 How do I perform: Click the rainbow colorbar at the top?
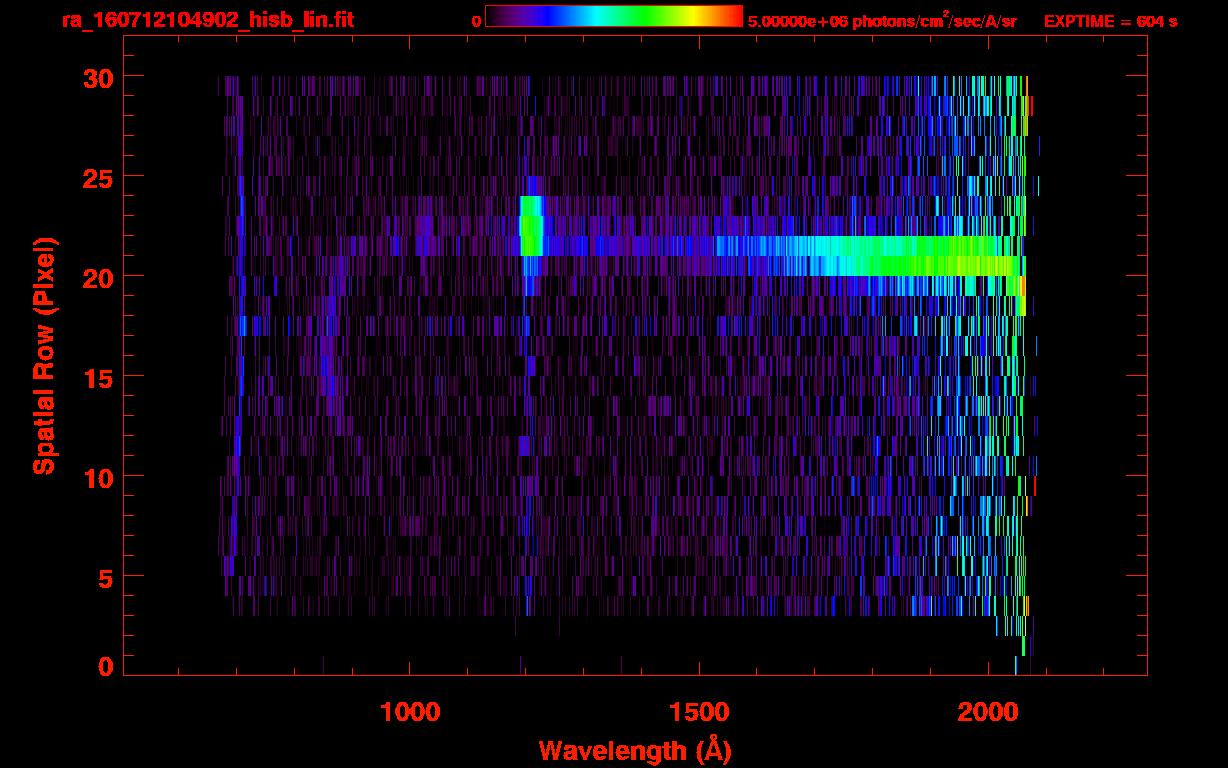pos(613,16)
